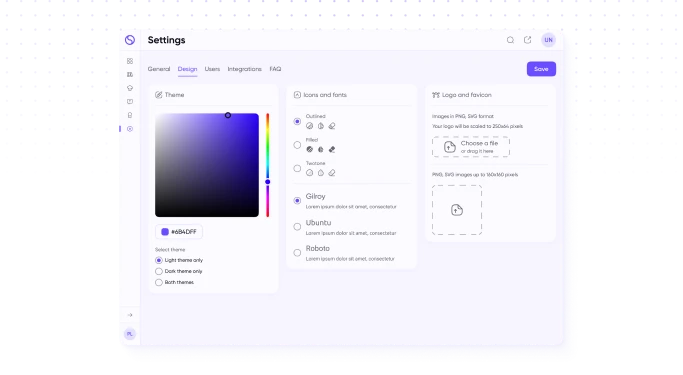This screenshot has width=683, height=375.
Task: Open the UN user avatar
Action: point(548,40)
